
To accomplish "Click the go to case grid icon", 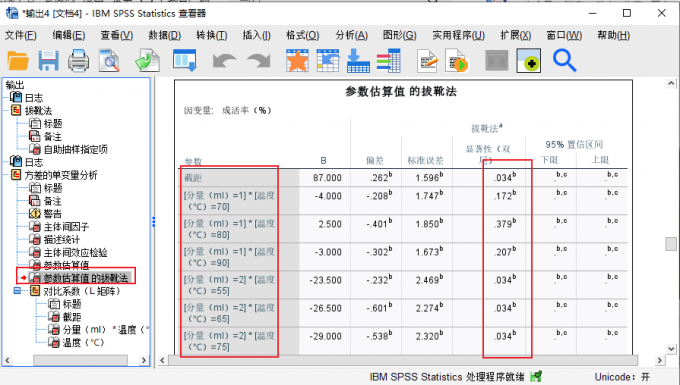I will click(328, 60).
